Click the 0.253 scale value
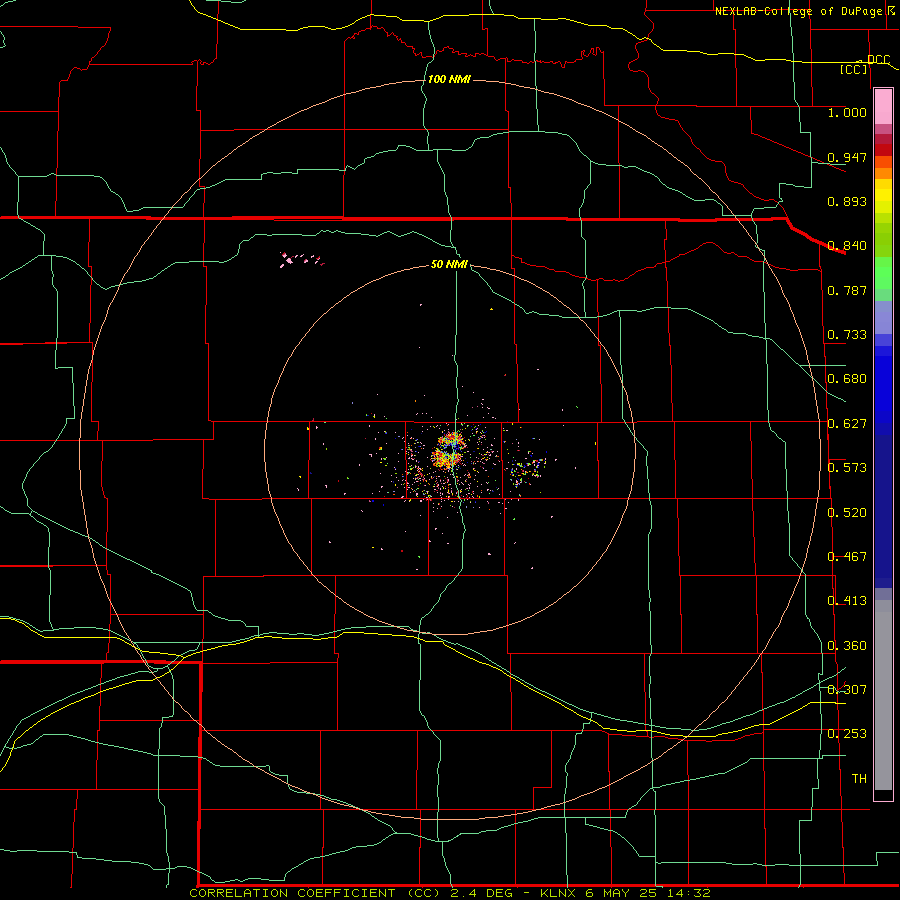The height and width of the screenshot is (900, 900). (x=847, y=734)
